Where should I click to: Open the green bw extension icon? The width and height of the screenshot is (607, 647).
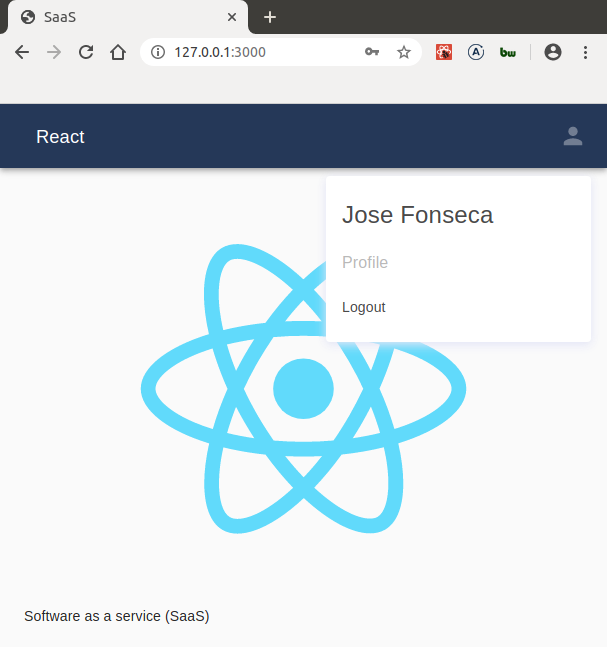click(508, 52)
